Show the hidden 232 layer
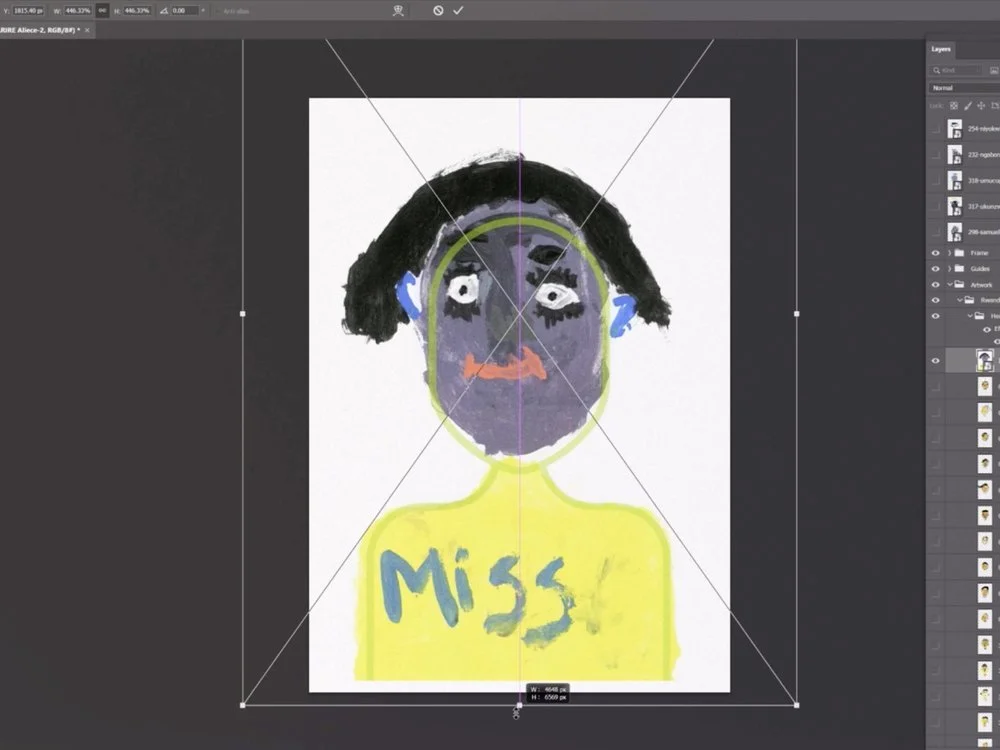Screen dimensions: 1000x750 pos(936,154)
